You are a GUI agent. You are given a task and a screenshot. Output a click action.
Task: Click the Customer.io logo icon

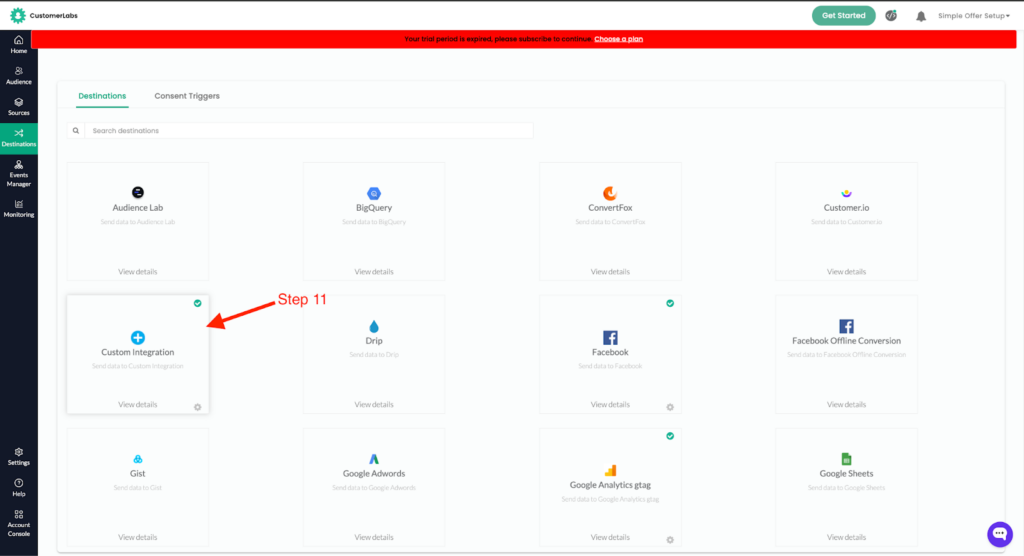[846, 193]
